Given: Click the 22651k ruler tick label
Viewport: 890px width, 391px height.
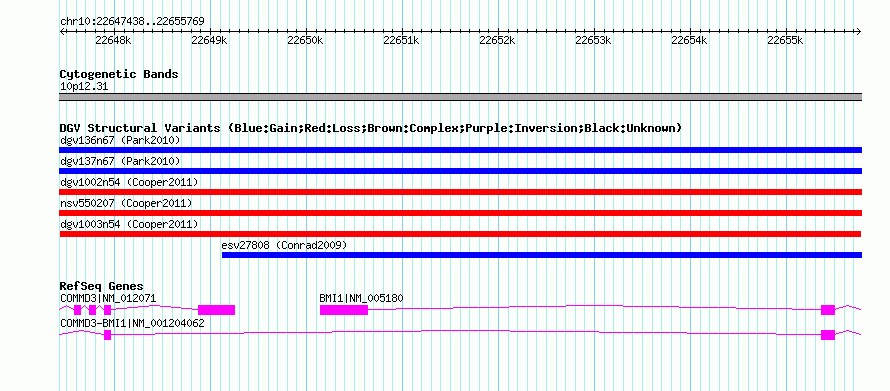Looking at the screenshot, I should tap(401, 40).
